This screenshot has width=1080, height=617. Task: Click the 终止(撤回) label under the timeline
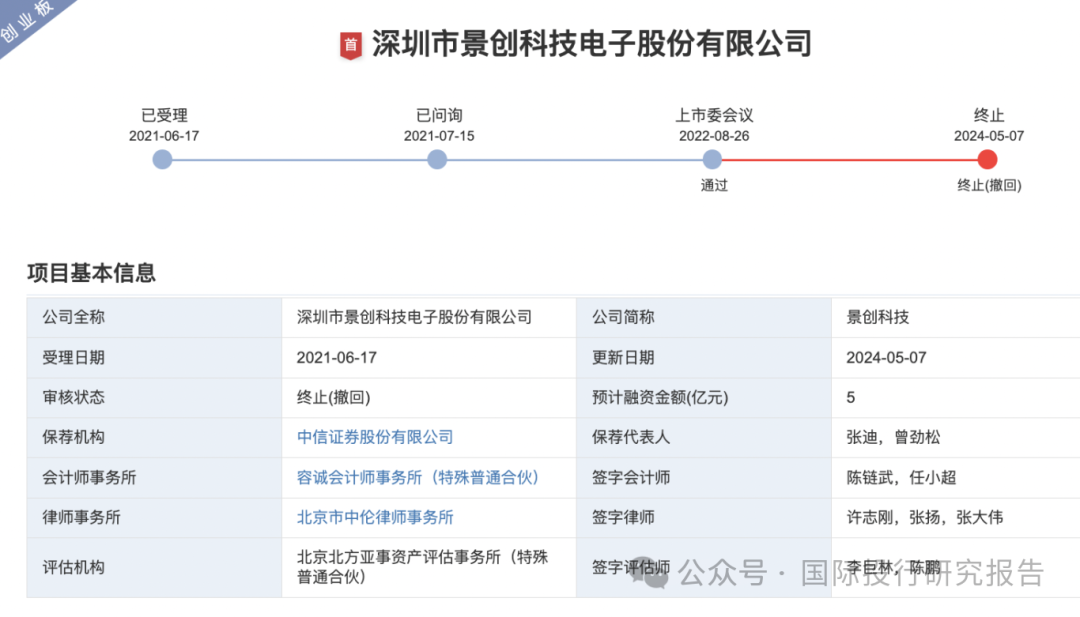tap(989, 185)
